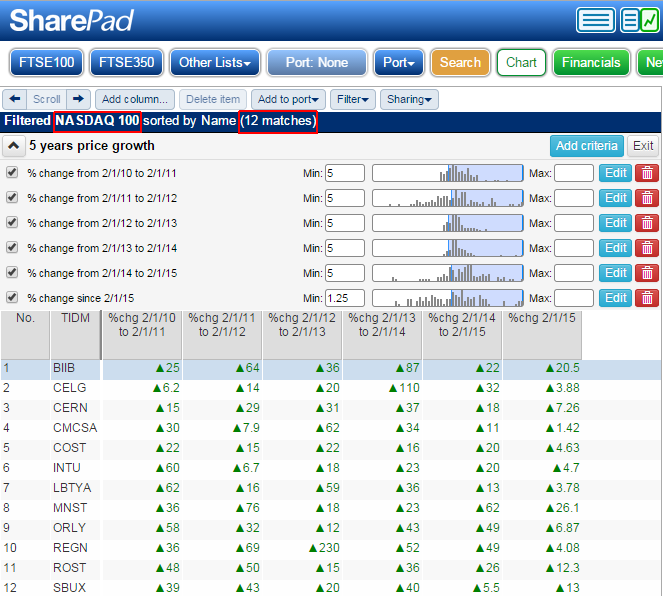Click histogram slider for % change since 2/1/15

[x=448, y=298]
